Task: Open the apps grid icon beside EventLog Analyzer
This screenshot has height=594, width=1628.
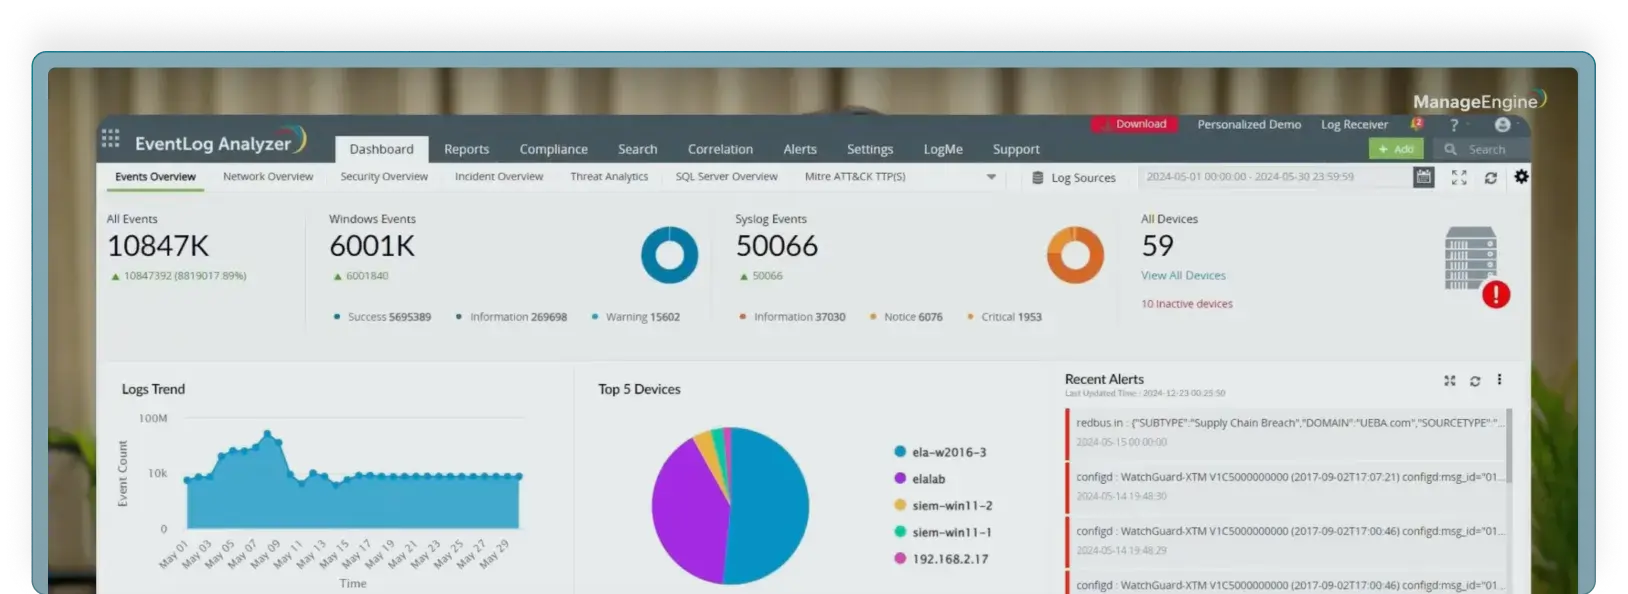Action: click(110, 139)
